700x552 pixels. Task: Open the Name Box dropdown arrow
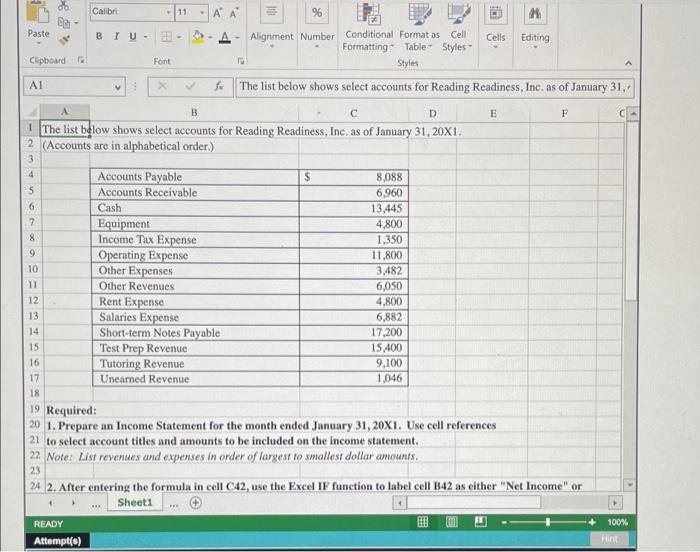(x=118, y=87)
